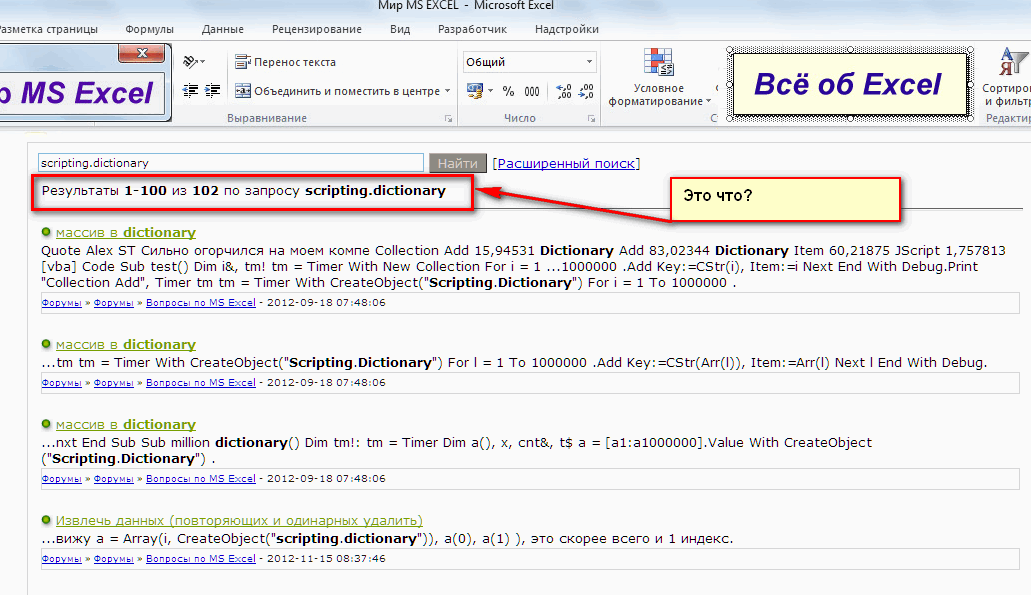
Task: Expand the Число group dialog launcher
Action: (590, 119)
